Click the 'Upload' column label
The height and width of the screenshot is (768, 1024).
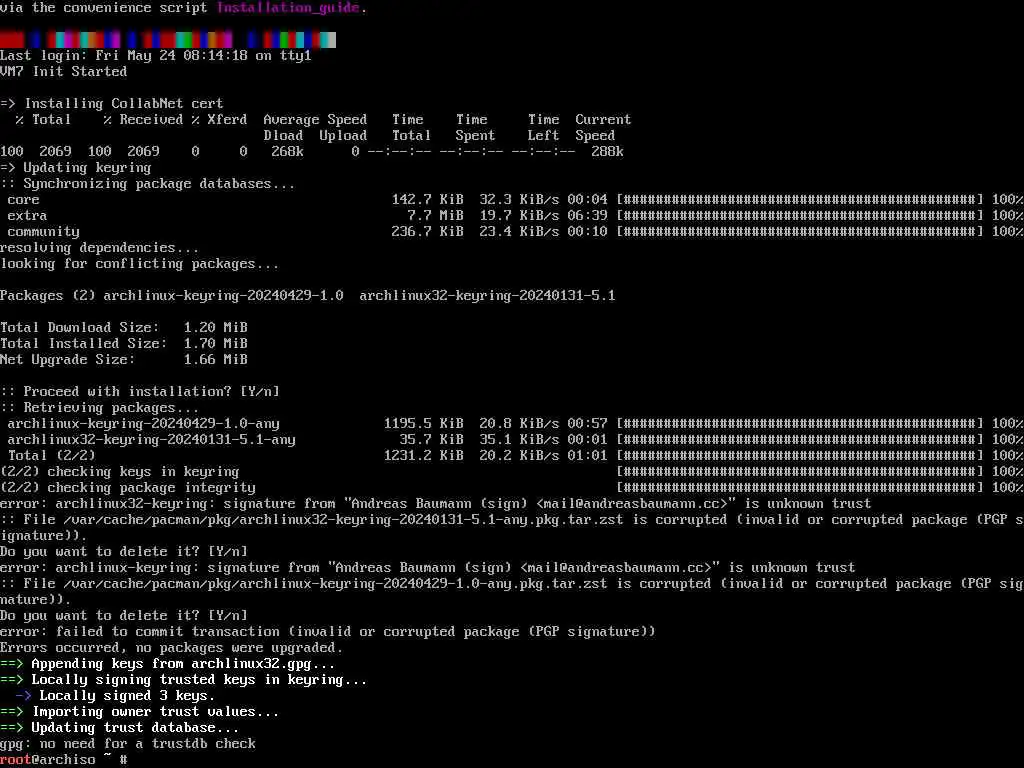click(343, 136)
